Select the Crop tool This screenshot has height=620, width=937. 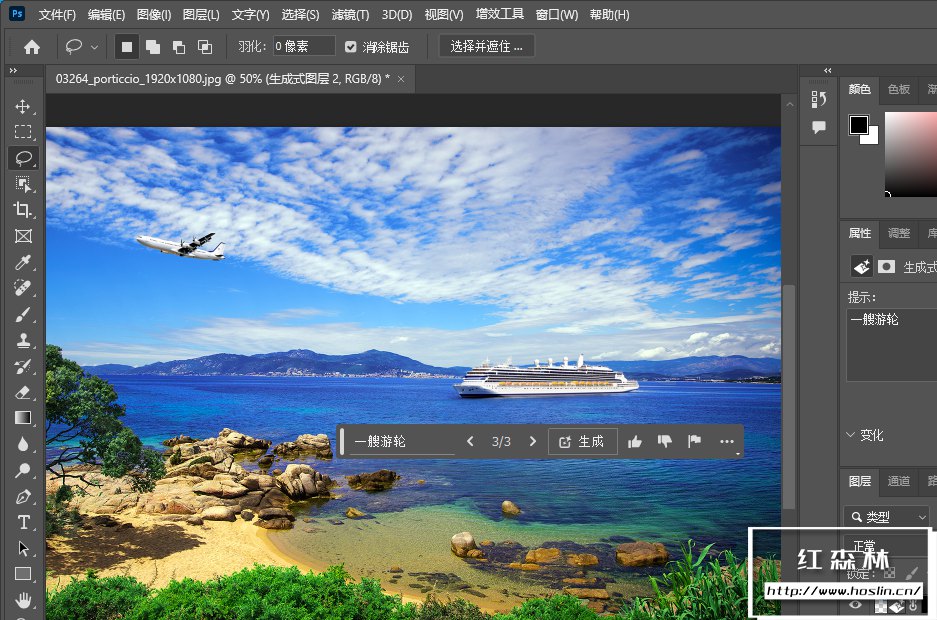23,210
